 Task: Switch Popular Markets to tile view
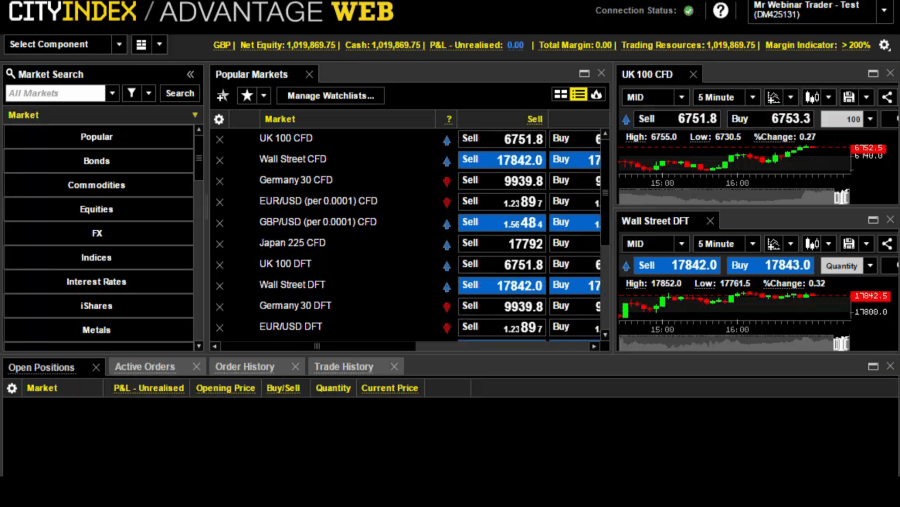(560, 95)
